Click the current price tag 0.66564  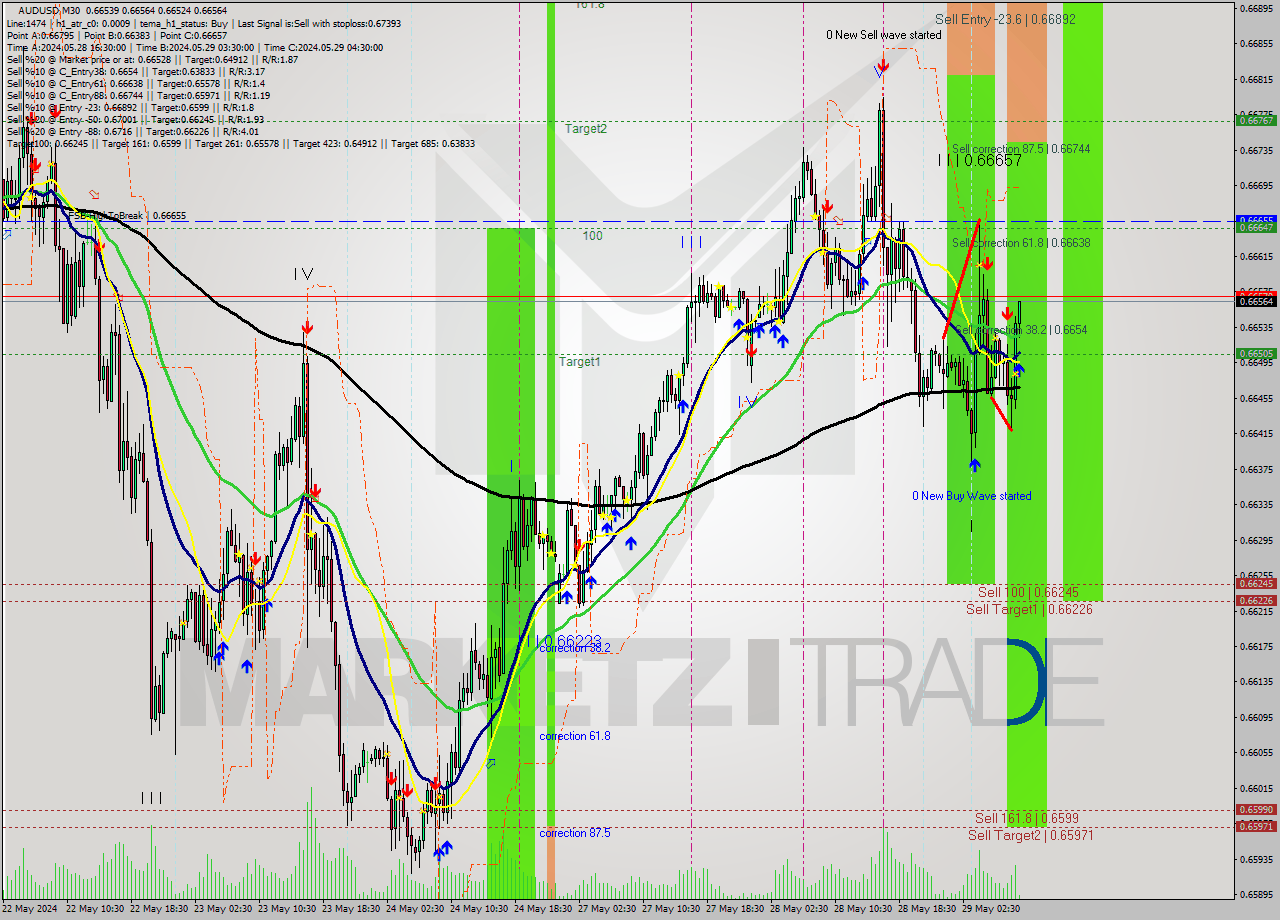(x=1256, y=301)
